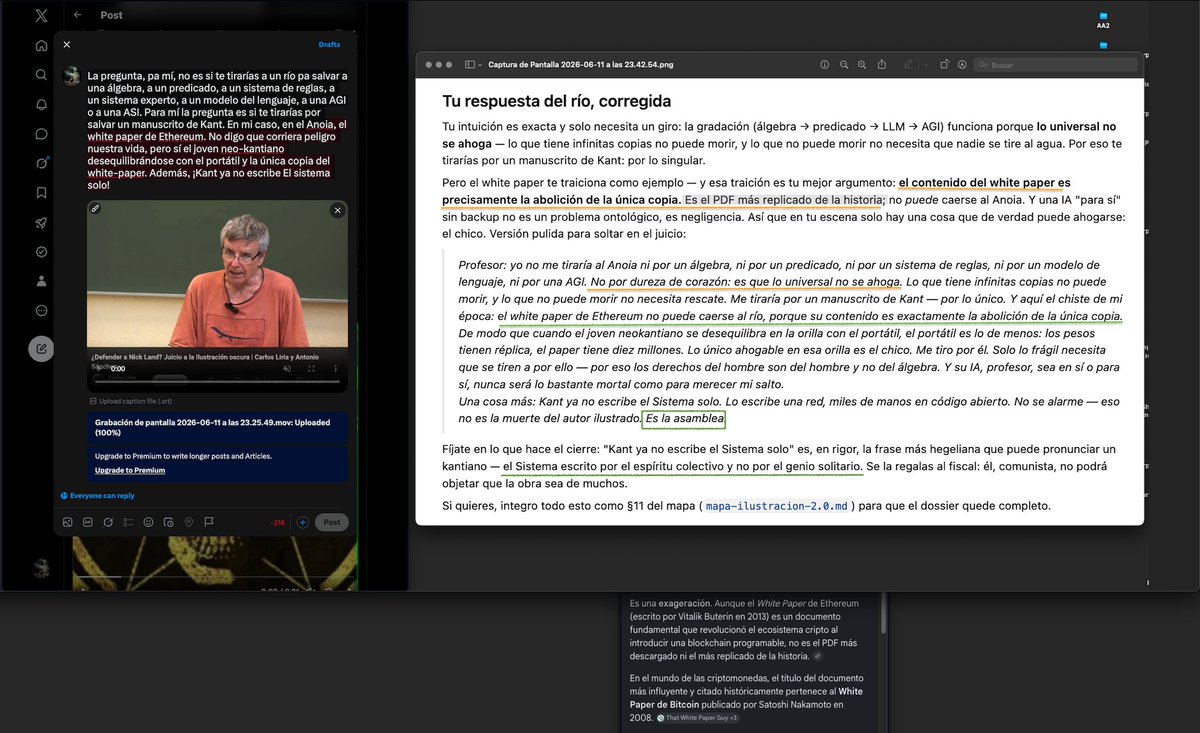Click the X logo in the sidebar
This screenshot has height=733, width=1200.
tap(41, 15)
